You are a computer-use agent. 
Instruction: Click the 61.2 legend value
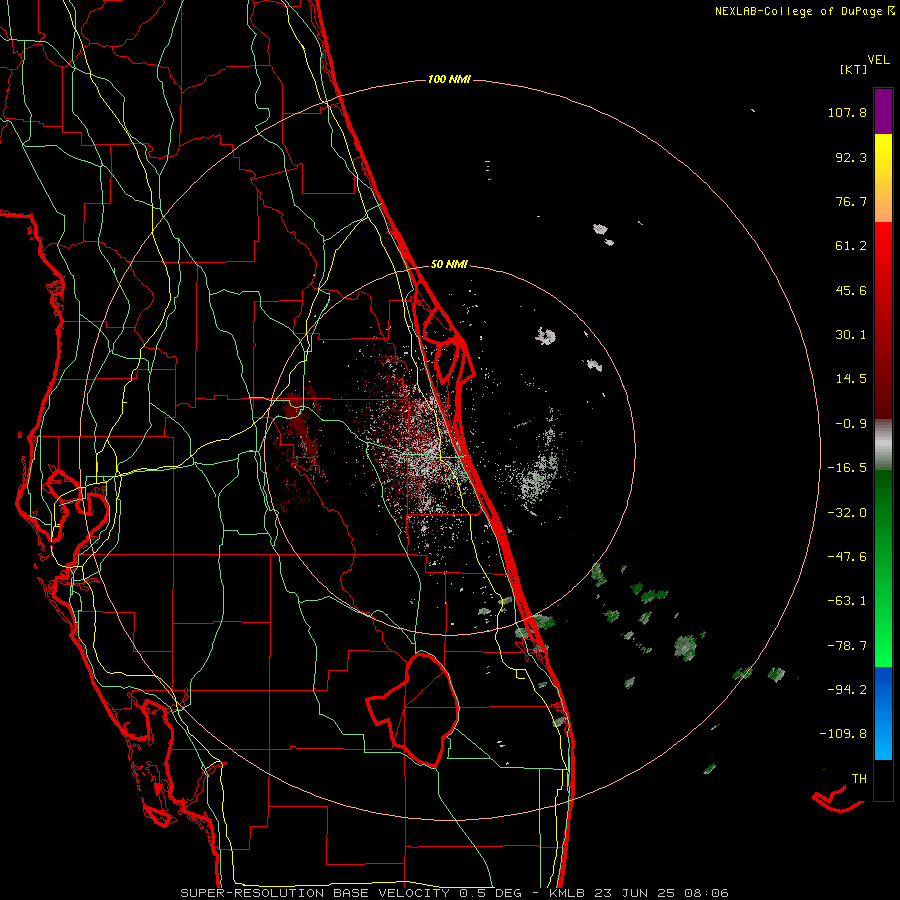(851, 246)
